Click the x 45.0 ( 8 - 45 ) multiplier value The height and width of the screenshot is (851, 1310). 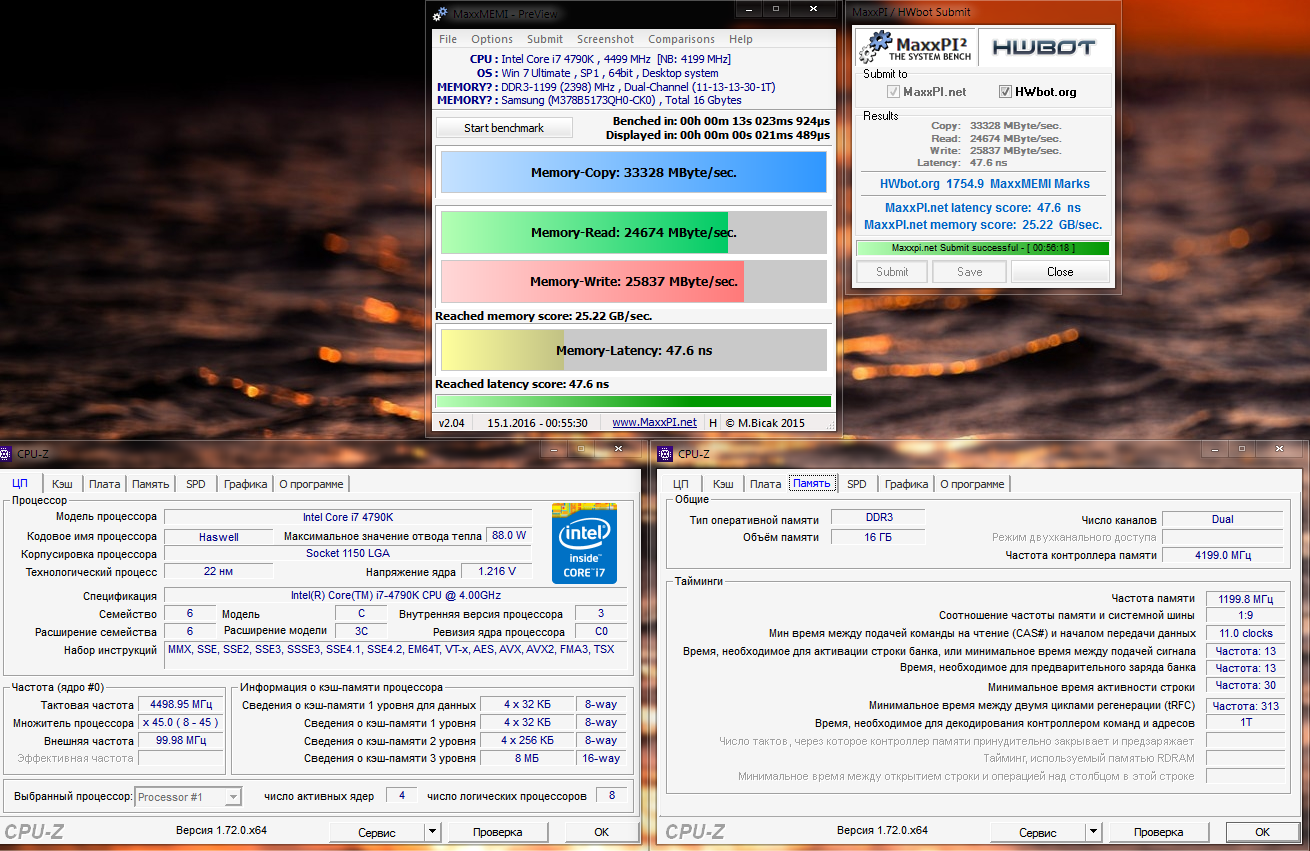(x=180, y=723)
